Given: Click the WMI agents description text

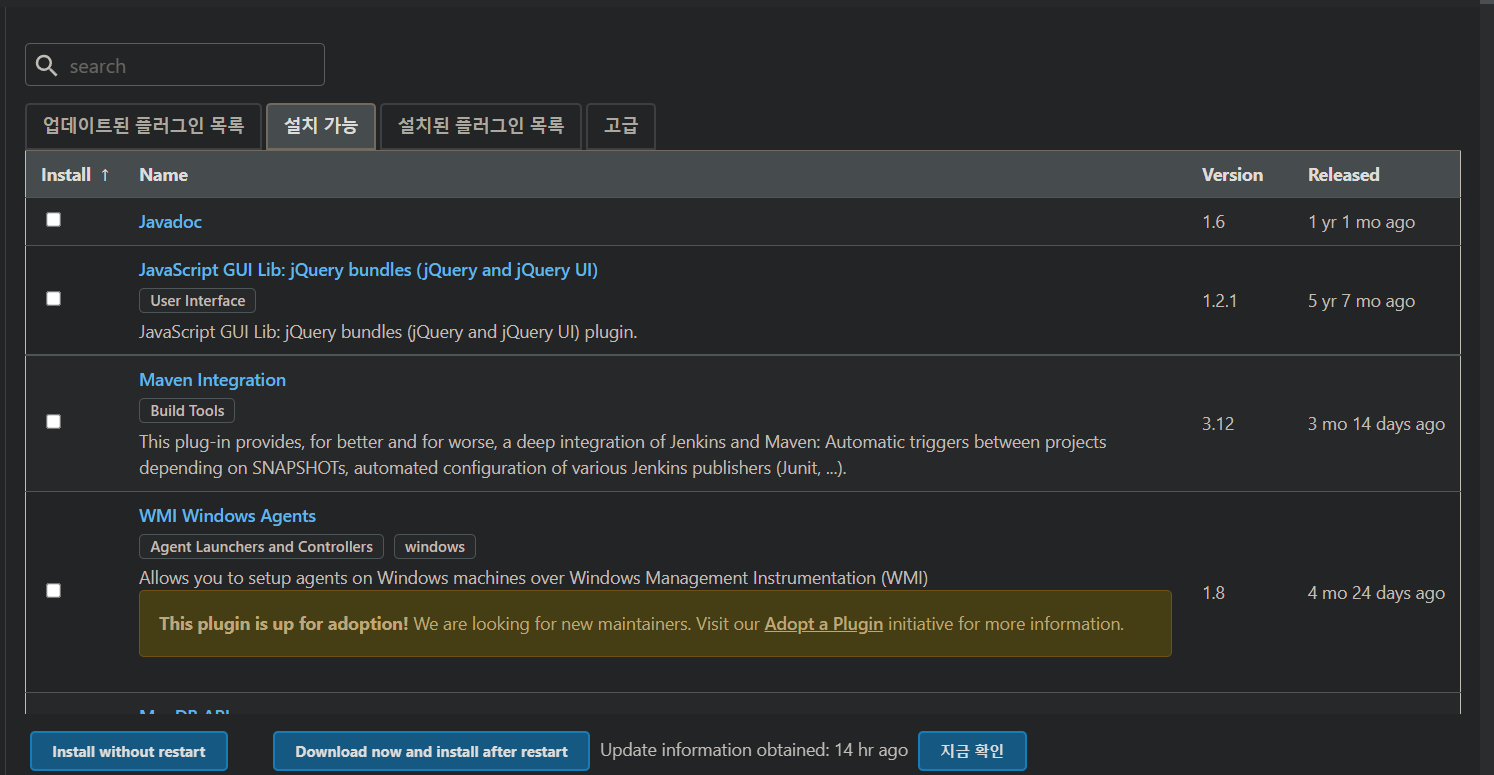Looking at the screenshot, I should tap(533, 578).
